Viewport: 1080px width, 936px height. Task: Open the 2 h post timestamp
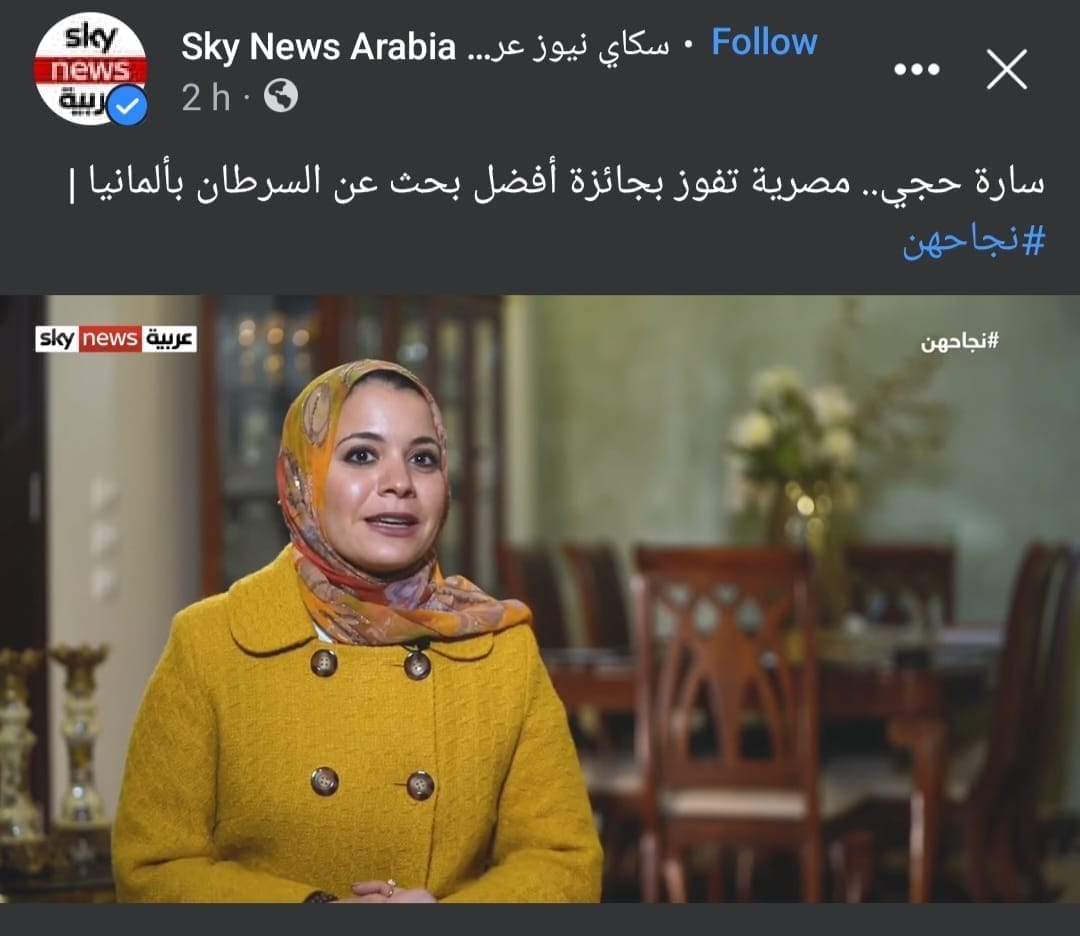(205, 97)
